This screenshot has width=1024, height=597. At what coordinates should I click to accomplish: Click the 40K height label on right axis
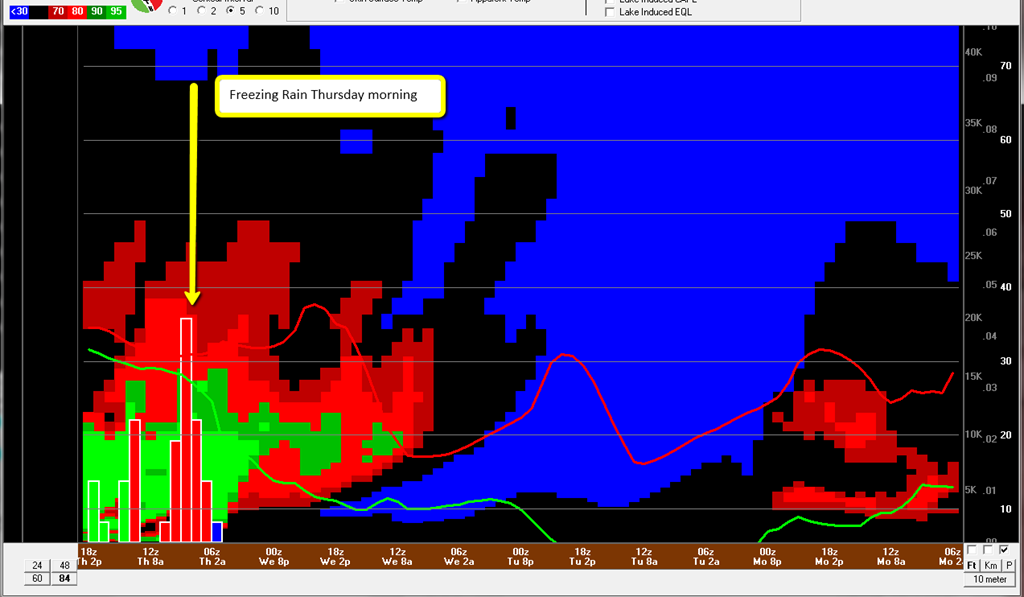tap(973, 52)
